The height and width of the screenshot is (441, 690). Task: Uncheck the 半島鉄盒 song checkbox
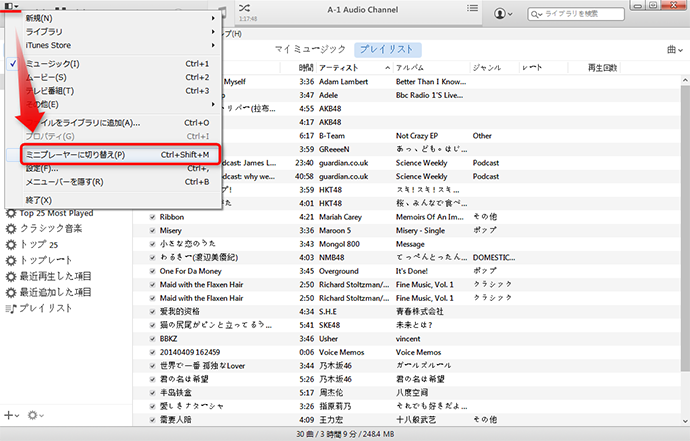[x=152, y=393]
